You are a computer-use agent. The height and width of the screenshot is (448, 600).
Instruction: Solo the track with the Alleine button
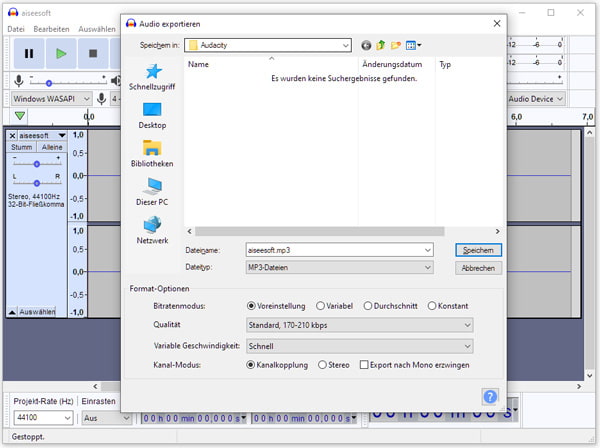[52, 147]
